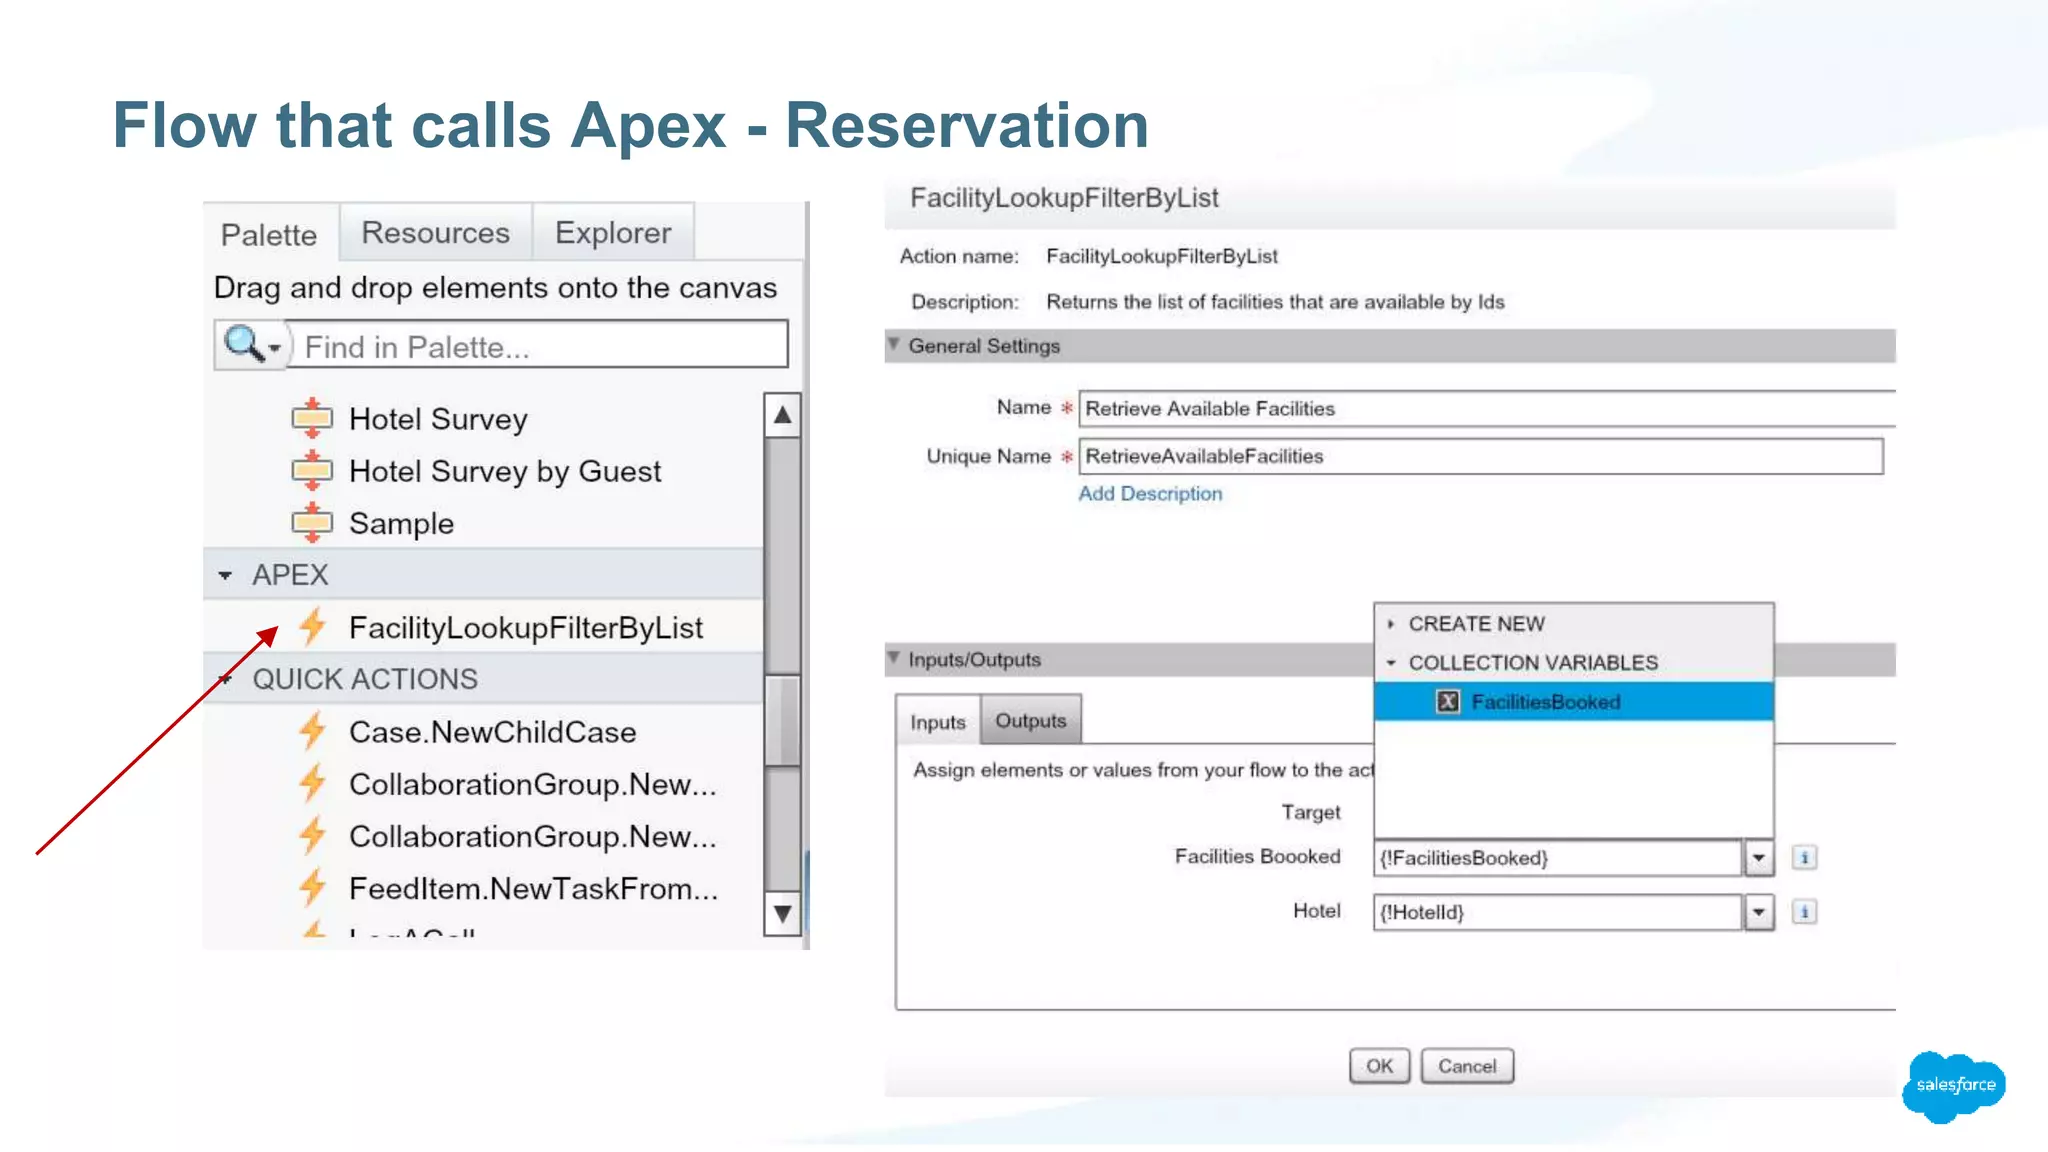Click the FeedItem.NewTaskFrom lightning icon
This screenshot has height=1152, width=2048.
tap(313, 887)
